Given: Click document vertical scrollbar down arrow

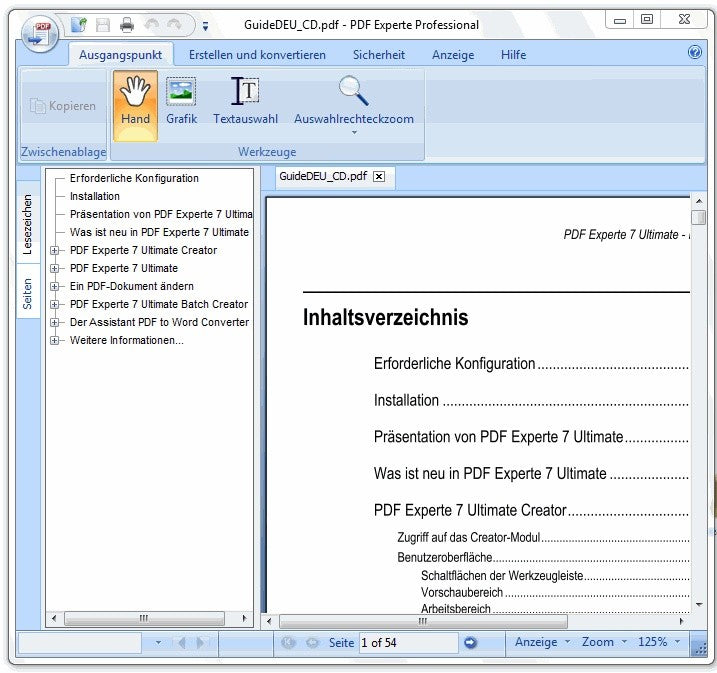Looking at the screenshot, I should click(x=699, y=604).
